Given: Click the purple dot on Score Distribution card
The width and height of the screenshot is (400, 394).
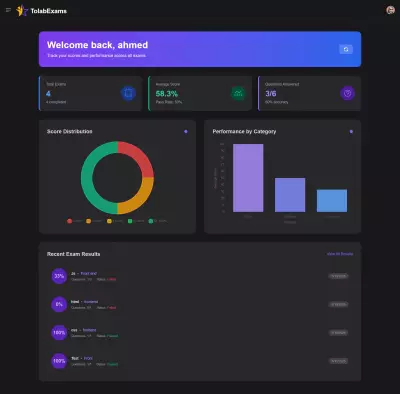Looking at the screenshot, I should point(186,132).
